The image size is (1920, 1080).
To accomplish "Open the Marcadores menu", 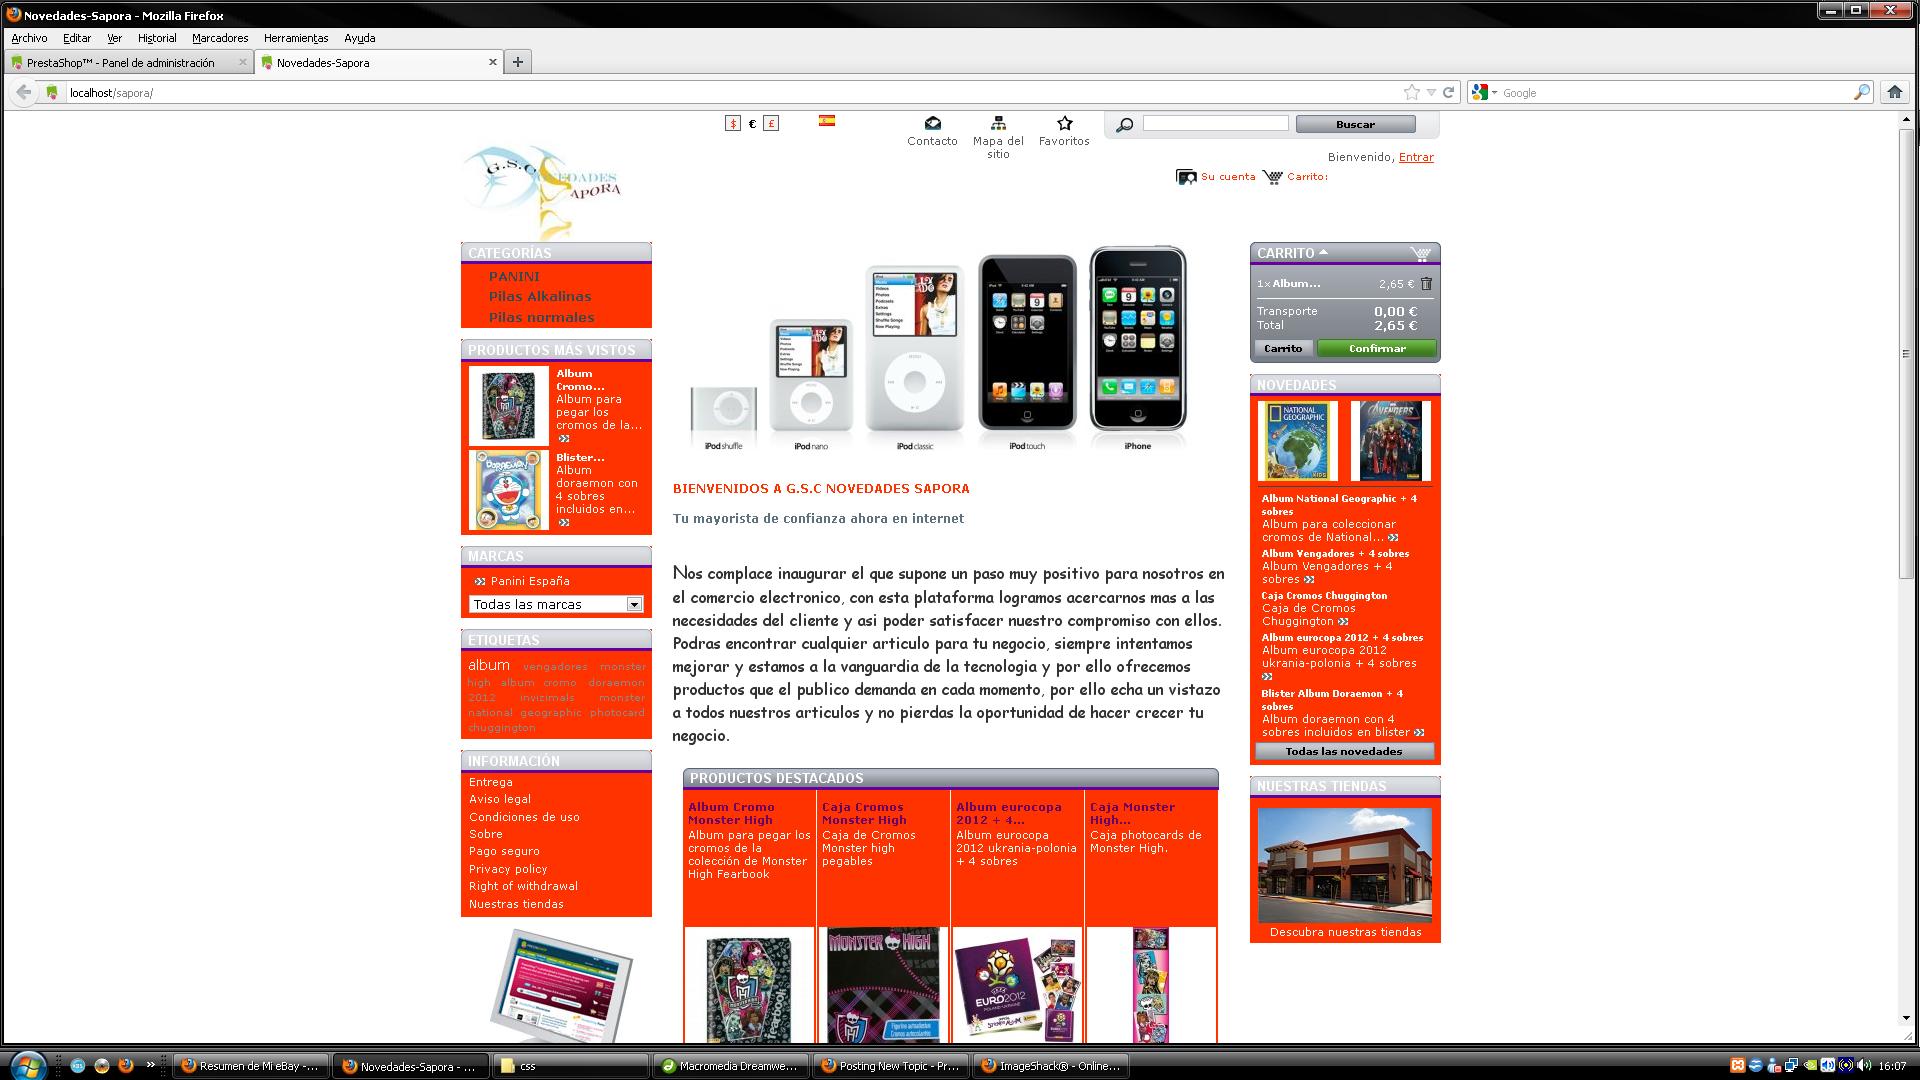I will (219, 38).
